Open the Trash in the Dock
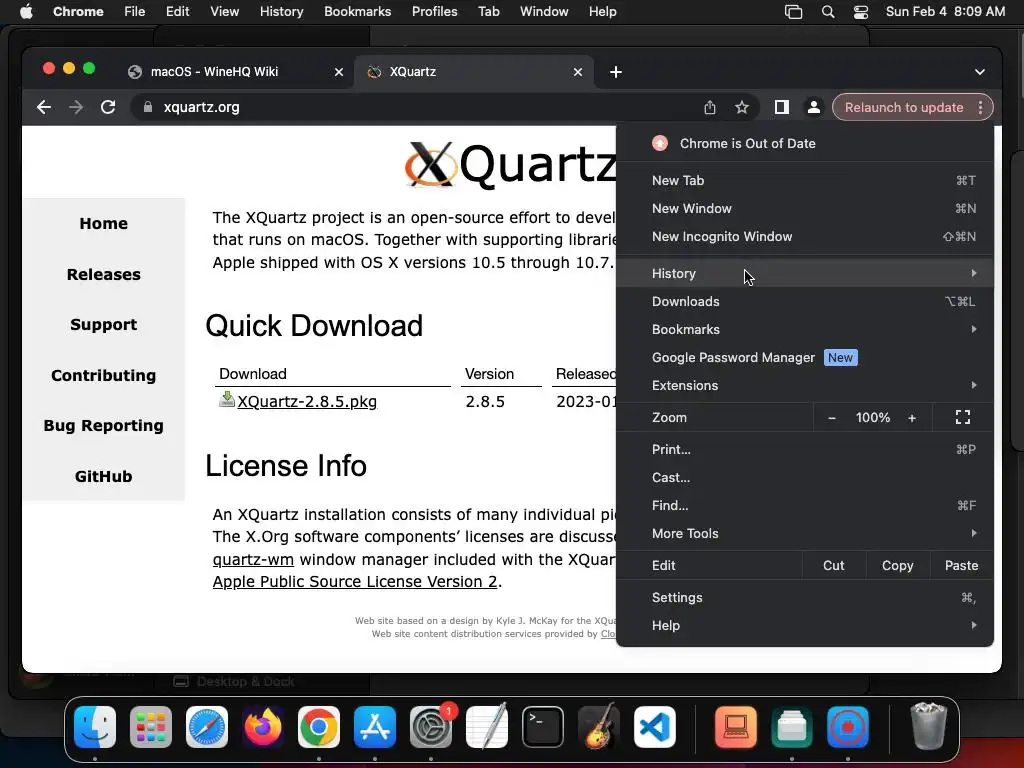This screenshot has height=768, width=1024. 928,726
